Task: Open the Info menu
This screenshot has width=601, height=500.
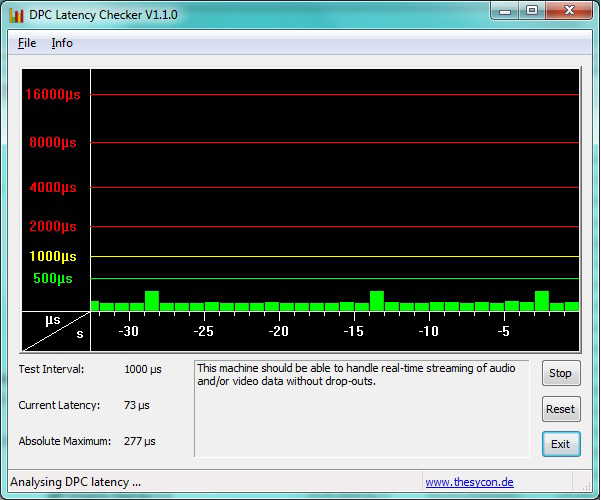Action: [x=62, y=43]
